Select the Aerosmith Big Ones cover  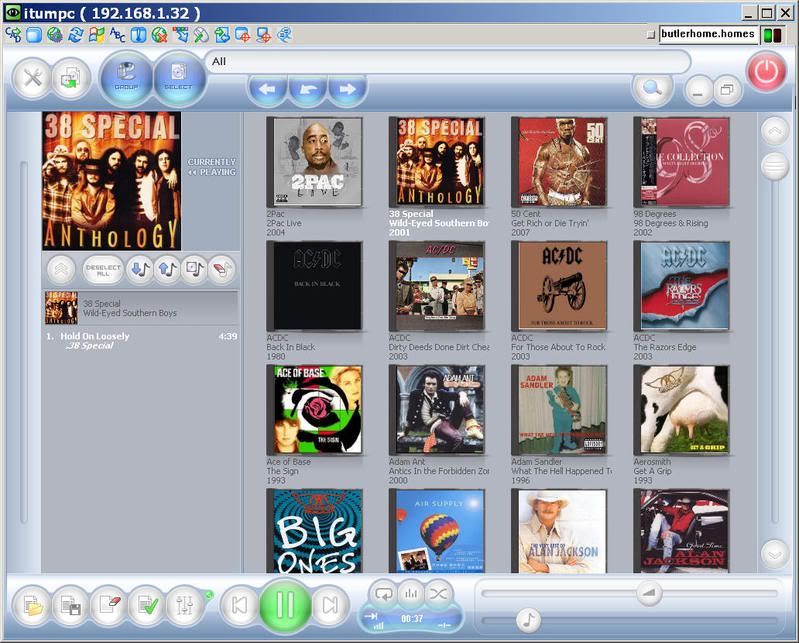click(x=314, y=531)
